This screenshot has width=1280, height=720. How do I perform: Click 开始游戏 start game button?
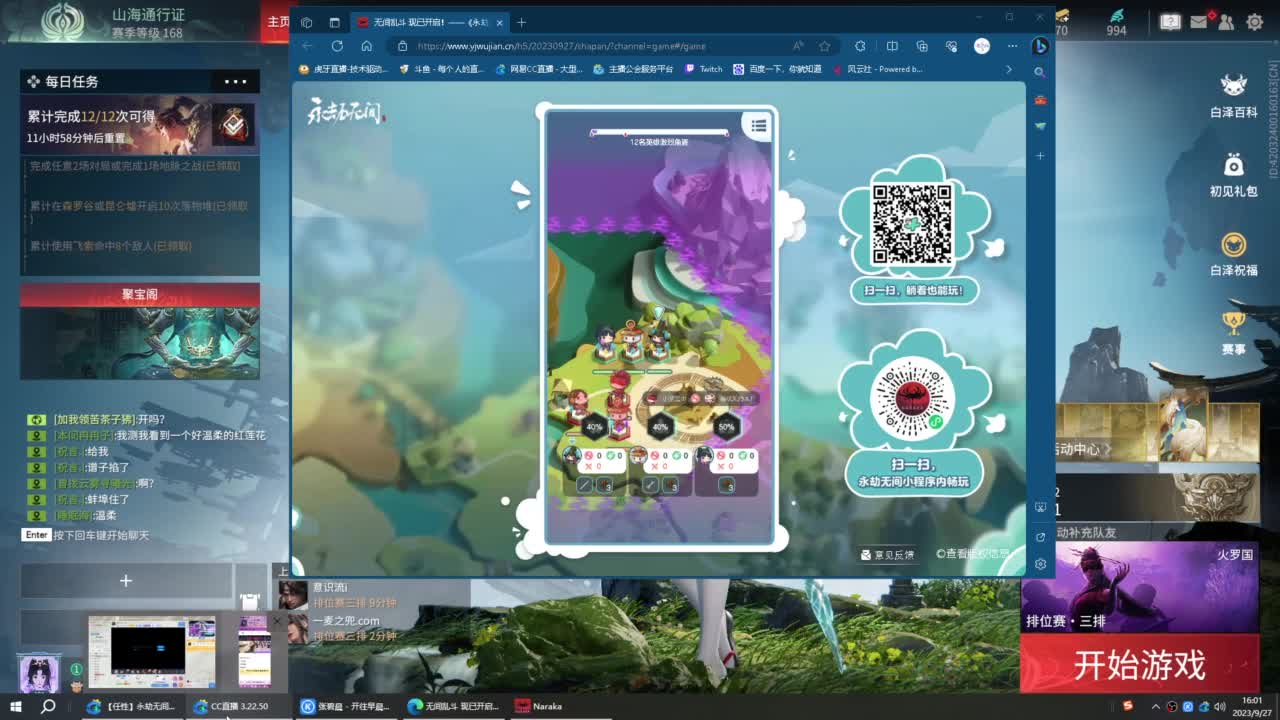pos(1140,665)
